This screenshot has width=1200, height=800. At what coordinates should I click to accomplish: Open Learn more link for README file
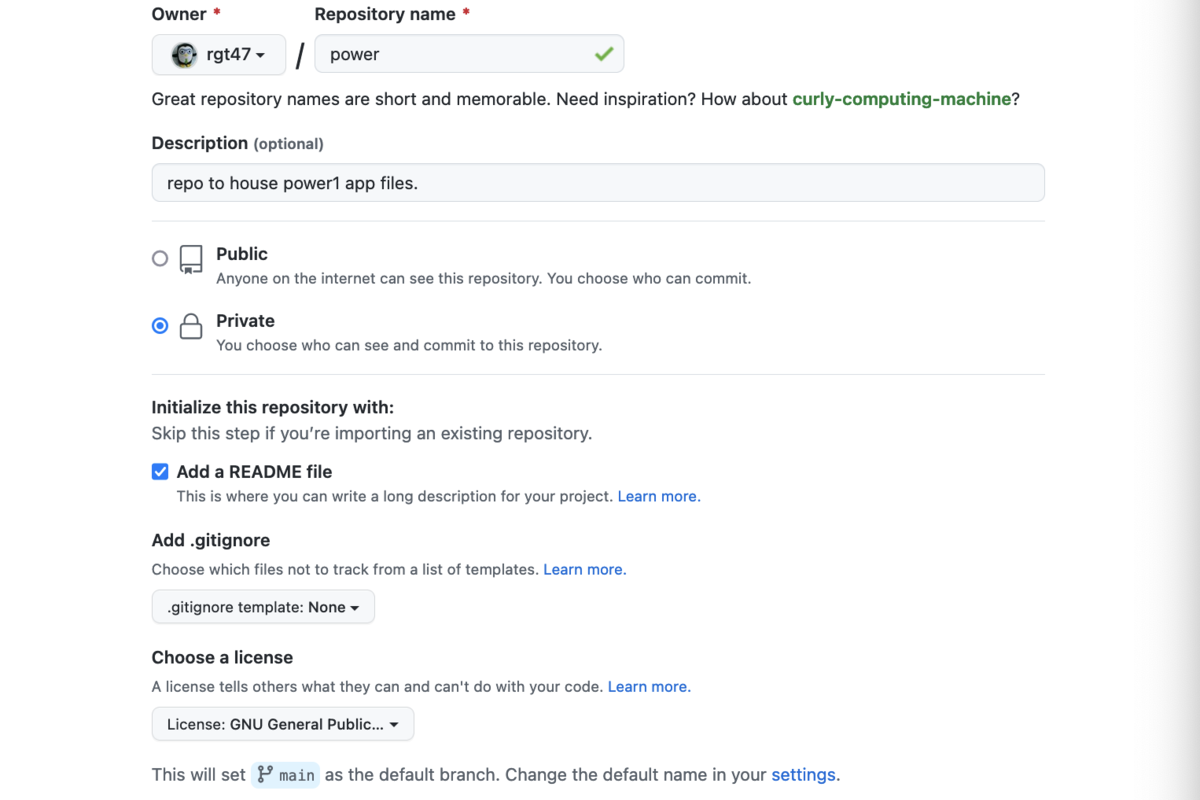(659, 496)
